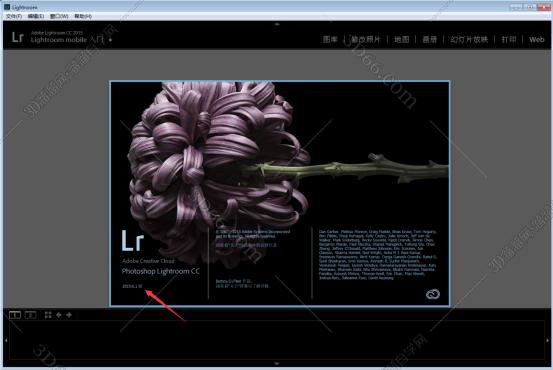Open the 文件(F) menu
The width and height of the screenshot is (553, 370).
point(14,16)
